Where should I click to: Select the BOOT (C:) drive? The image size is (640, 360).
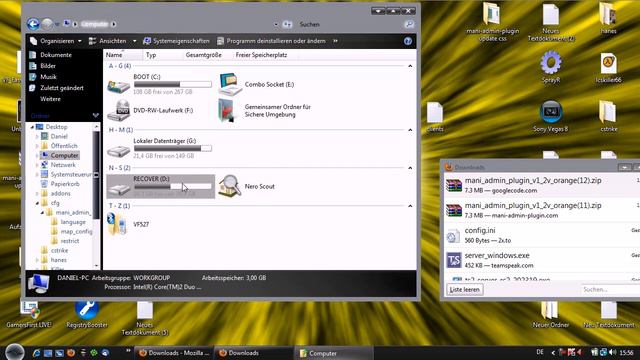[x=160, y=84]
